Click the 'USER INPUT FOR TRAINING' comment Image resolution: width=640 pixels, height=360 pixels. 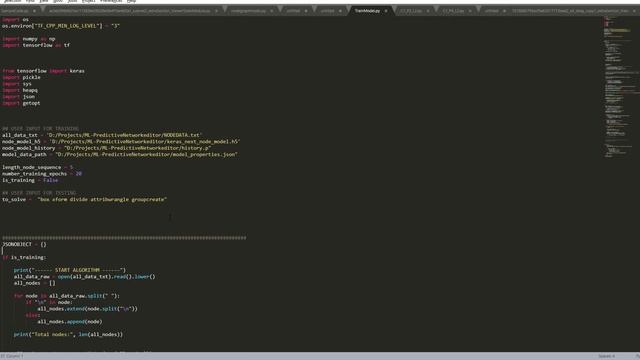point(40,129)
